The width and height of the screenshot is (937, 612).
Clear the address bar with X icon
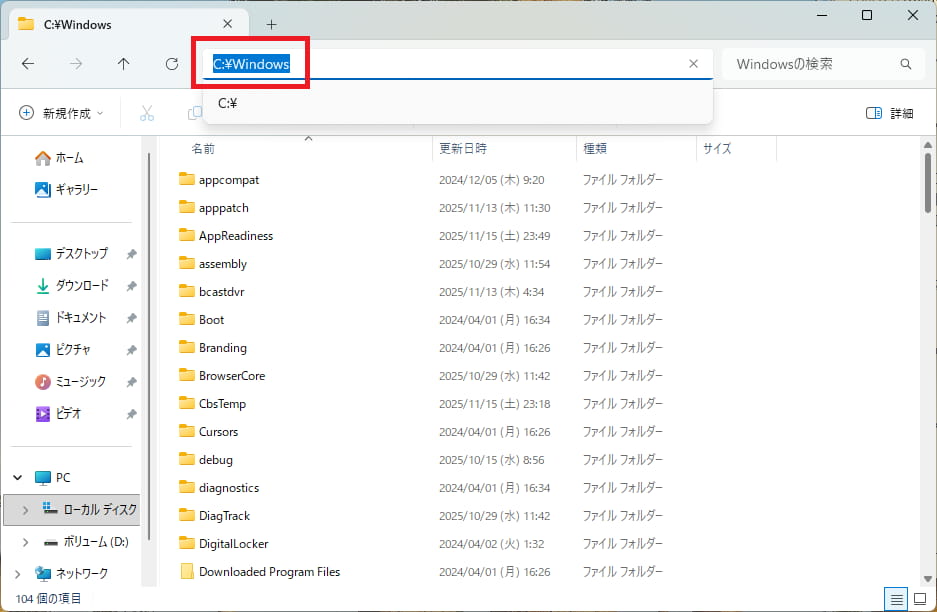point(694,64)
